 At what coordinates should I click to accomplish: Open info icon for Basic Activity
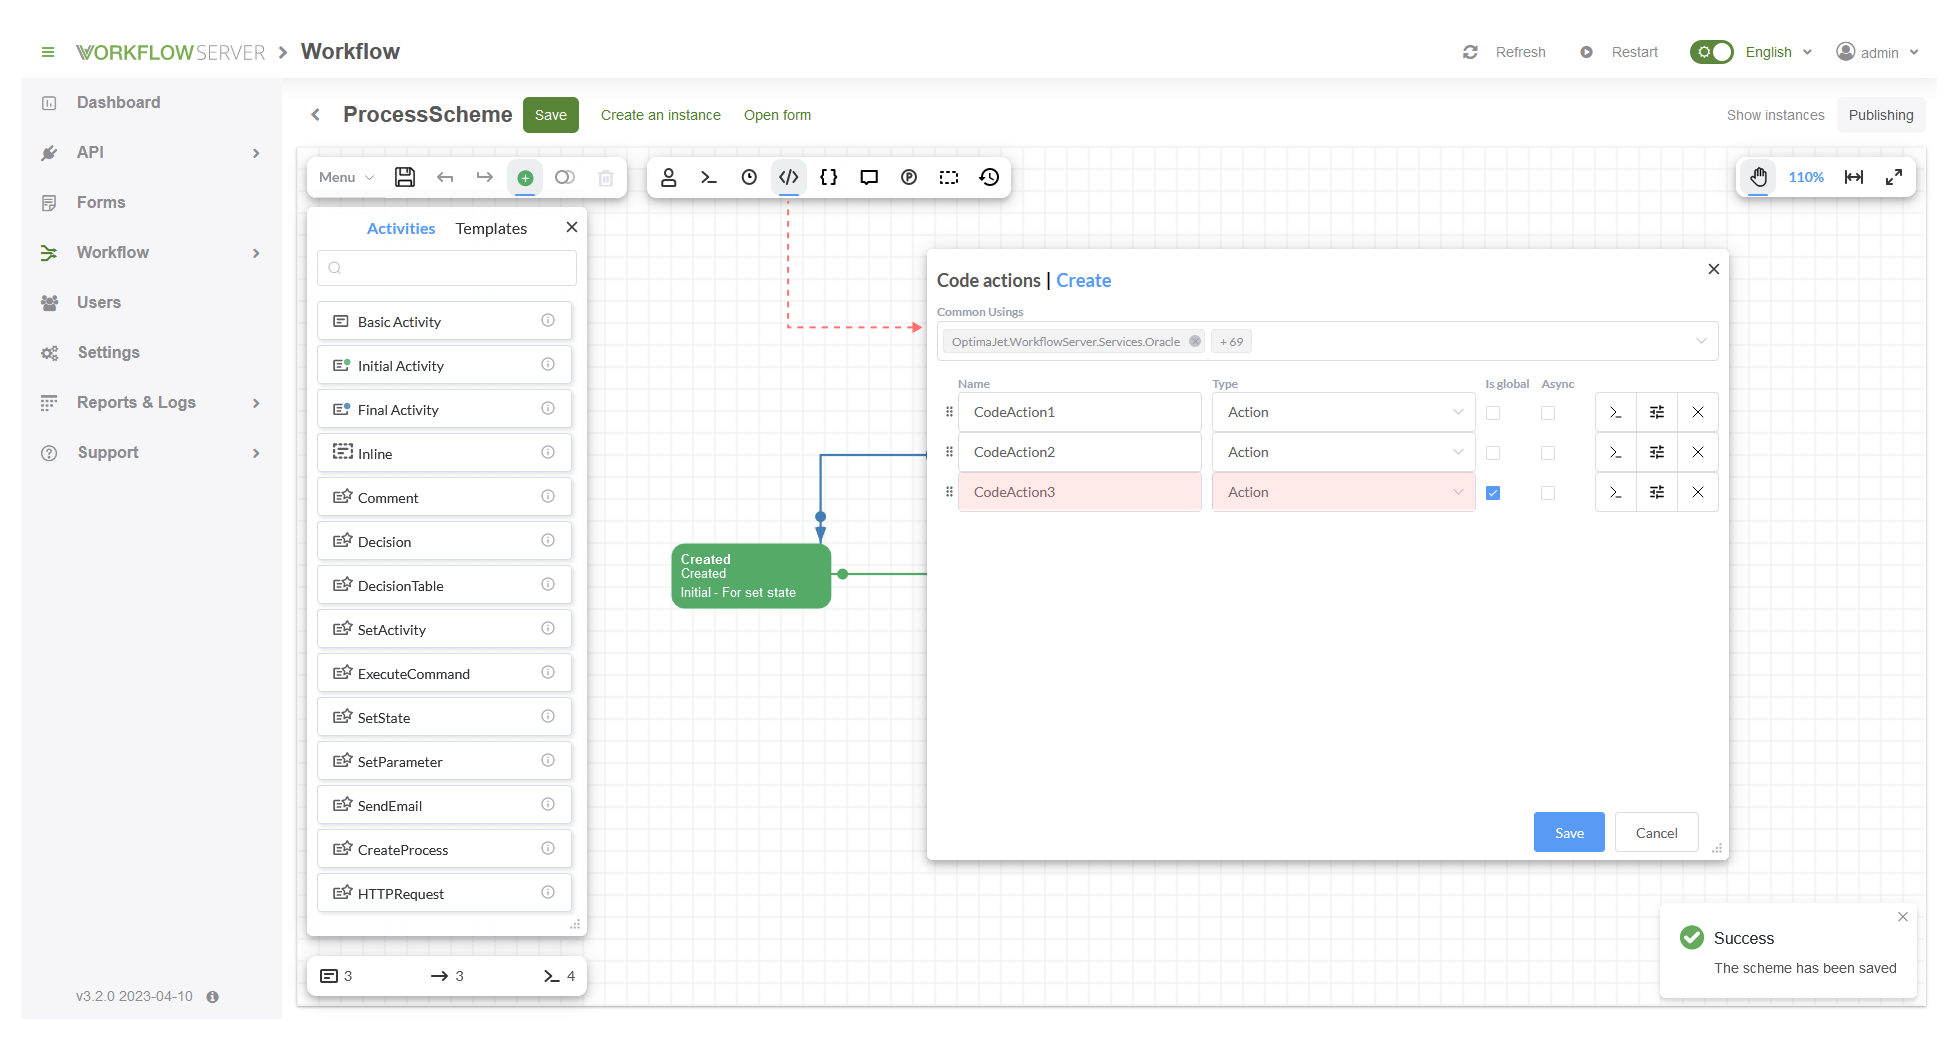(548, 320)
